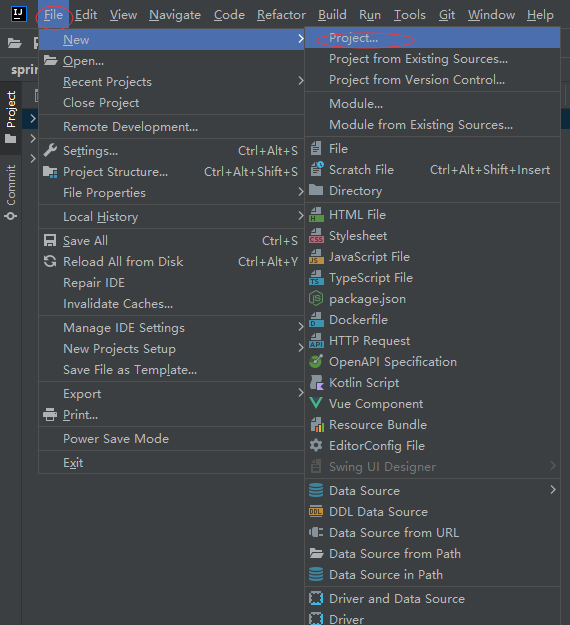The width and height of the screenshot is (570, 625).
Task: Select the Stylesheet CSS icon
Action: tap(316, 236)
